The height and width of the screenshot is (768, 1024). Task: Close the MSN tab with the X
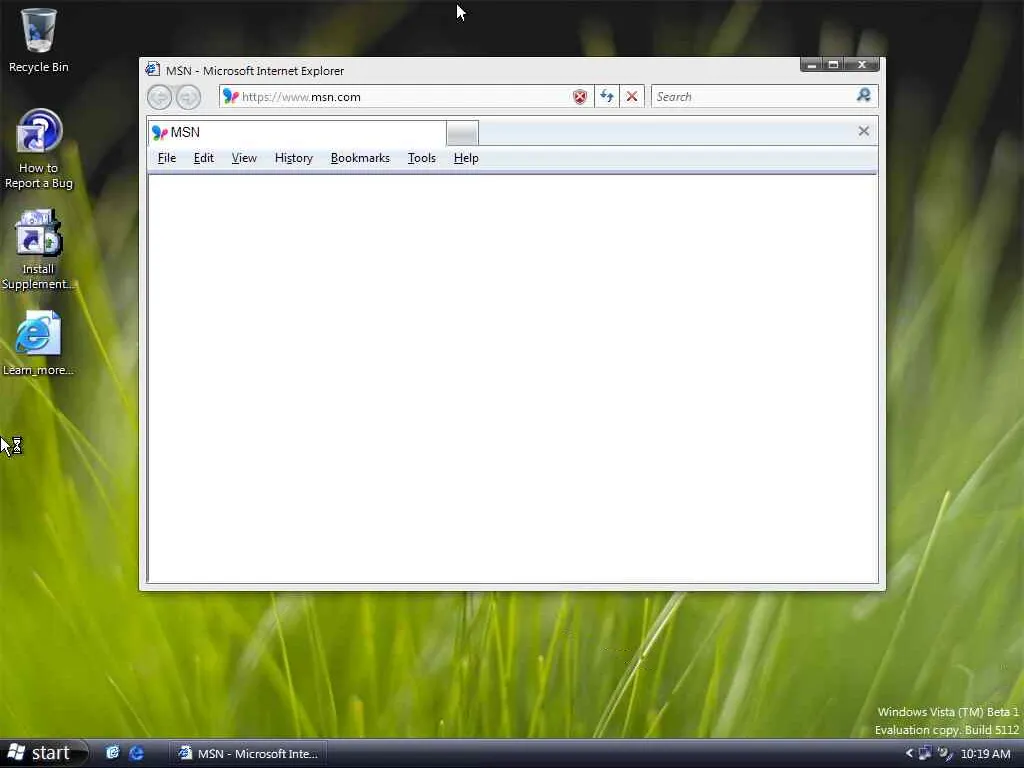(x=863, y=131)
